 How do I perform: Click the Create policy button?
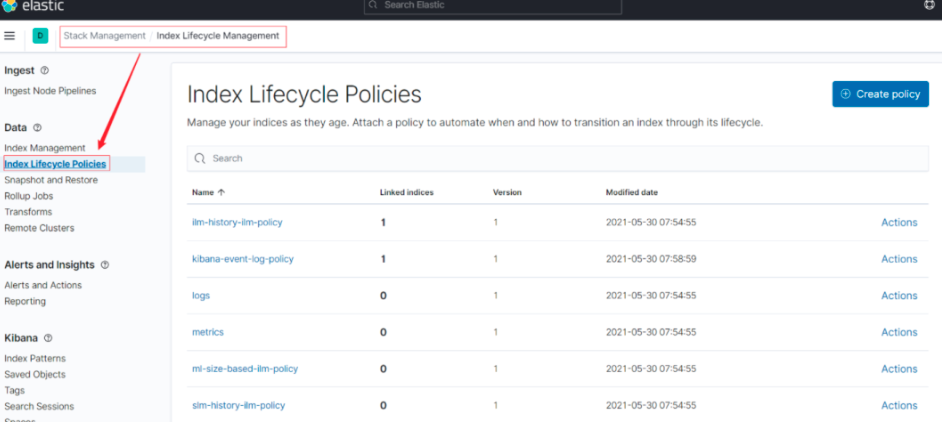pyautogui.click(x=880, y=94)
